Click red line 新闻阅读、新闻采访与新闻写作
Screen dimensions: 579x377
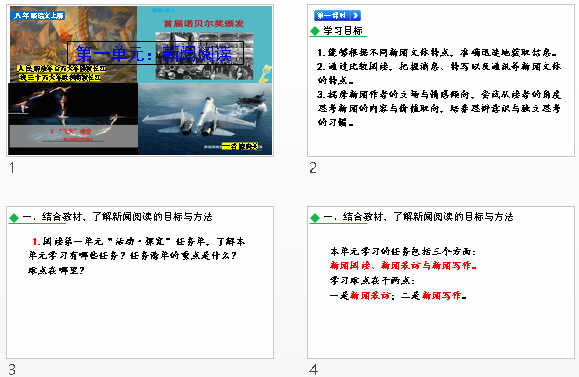403,265
